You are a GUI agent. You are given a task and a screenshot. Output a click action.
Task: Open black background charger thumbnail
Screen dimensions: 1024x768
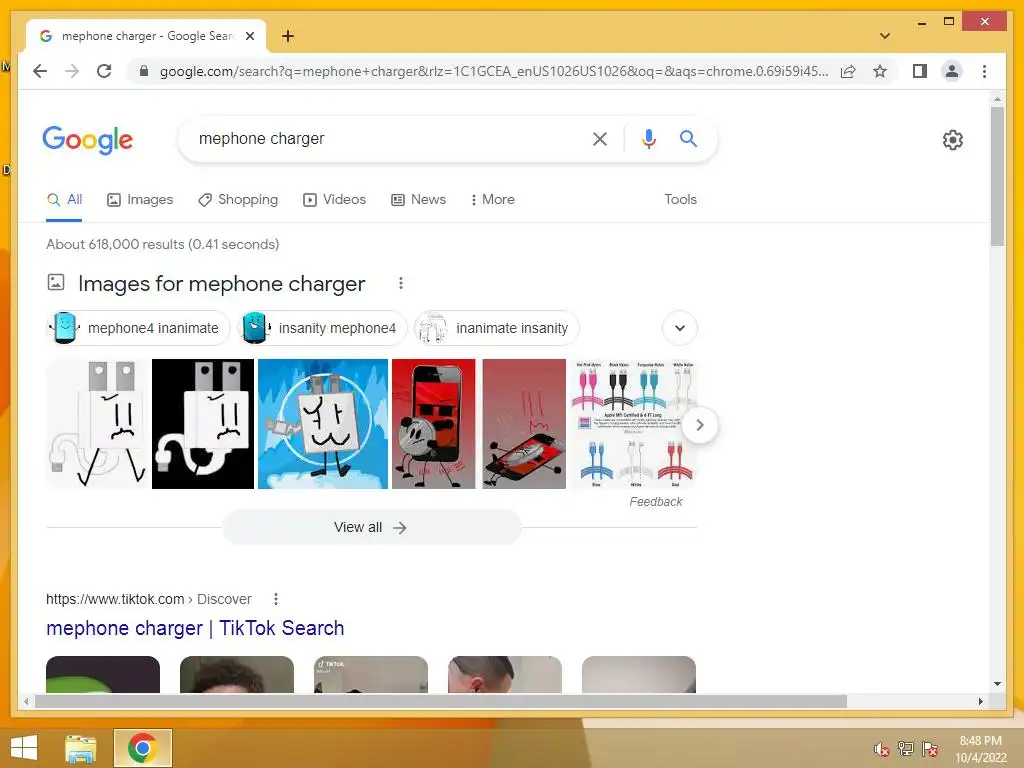click(203, 423)
